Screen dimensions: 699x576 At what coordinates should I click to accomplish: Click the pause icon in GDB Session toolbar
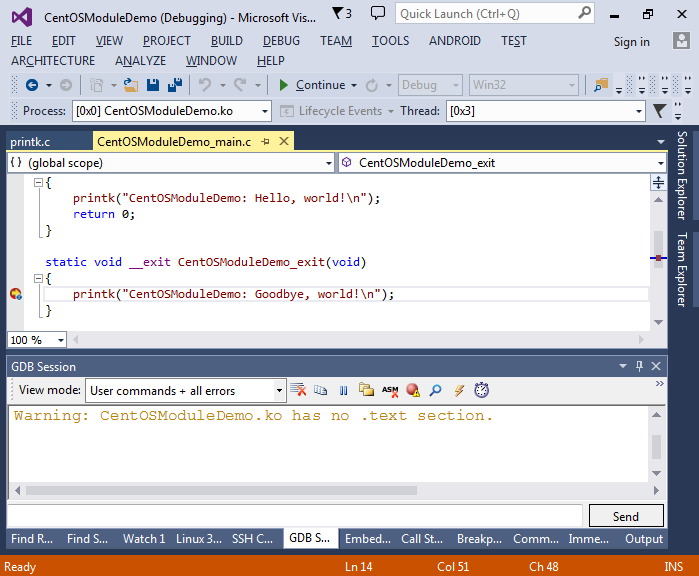coord(343,391)
